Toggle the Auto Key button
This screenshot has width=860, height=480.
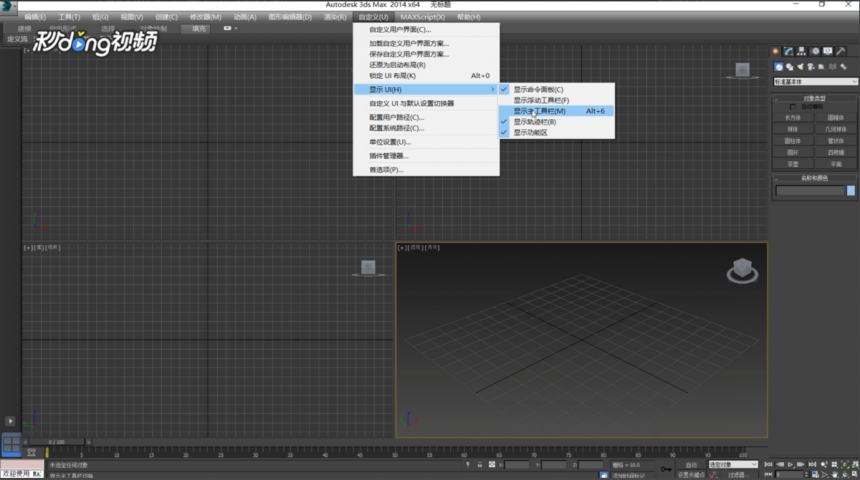coord(691,465)
